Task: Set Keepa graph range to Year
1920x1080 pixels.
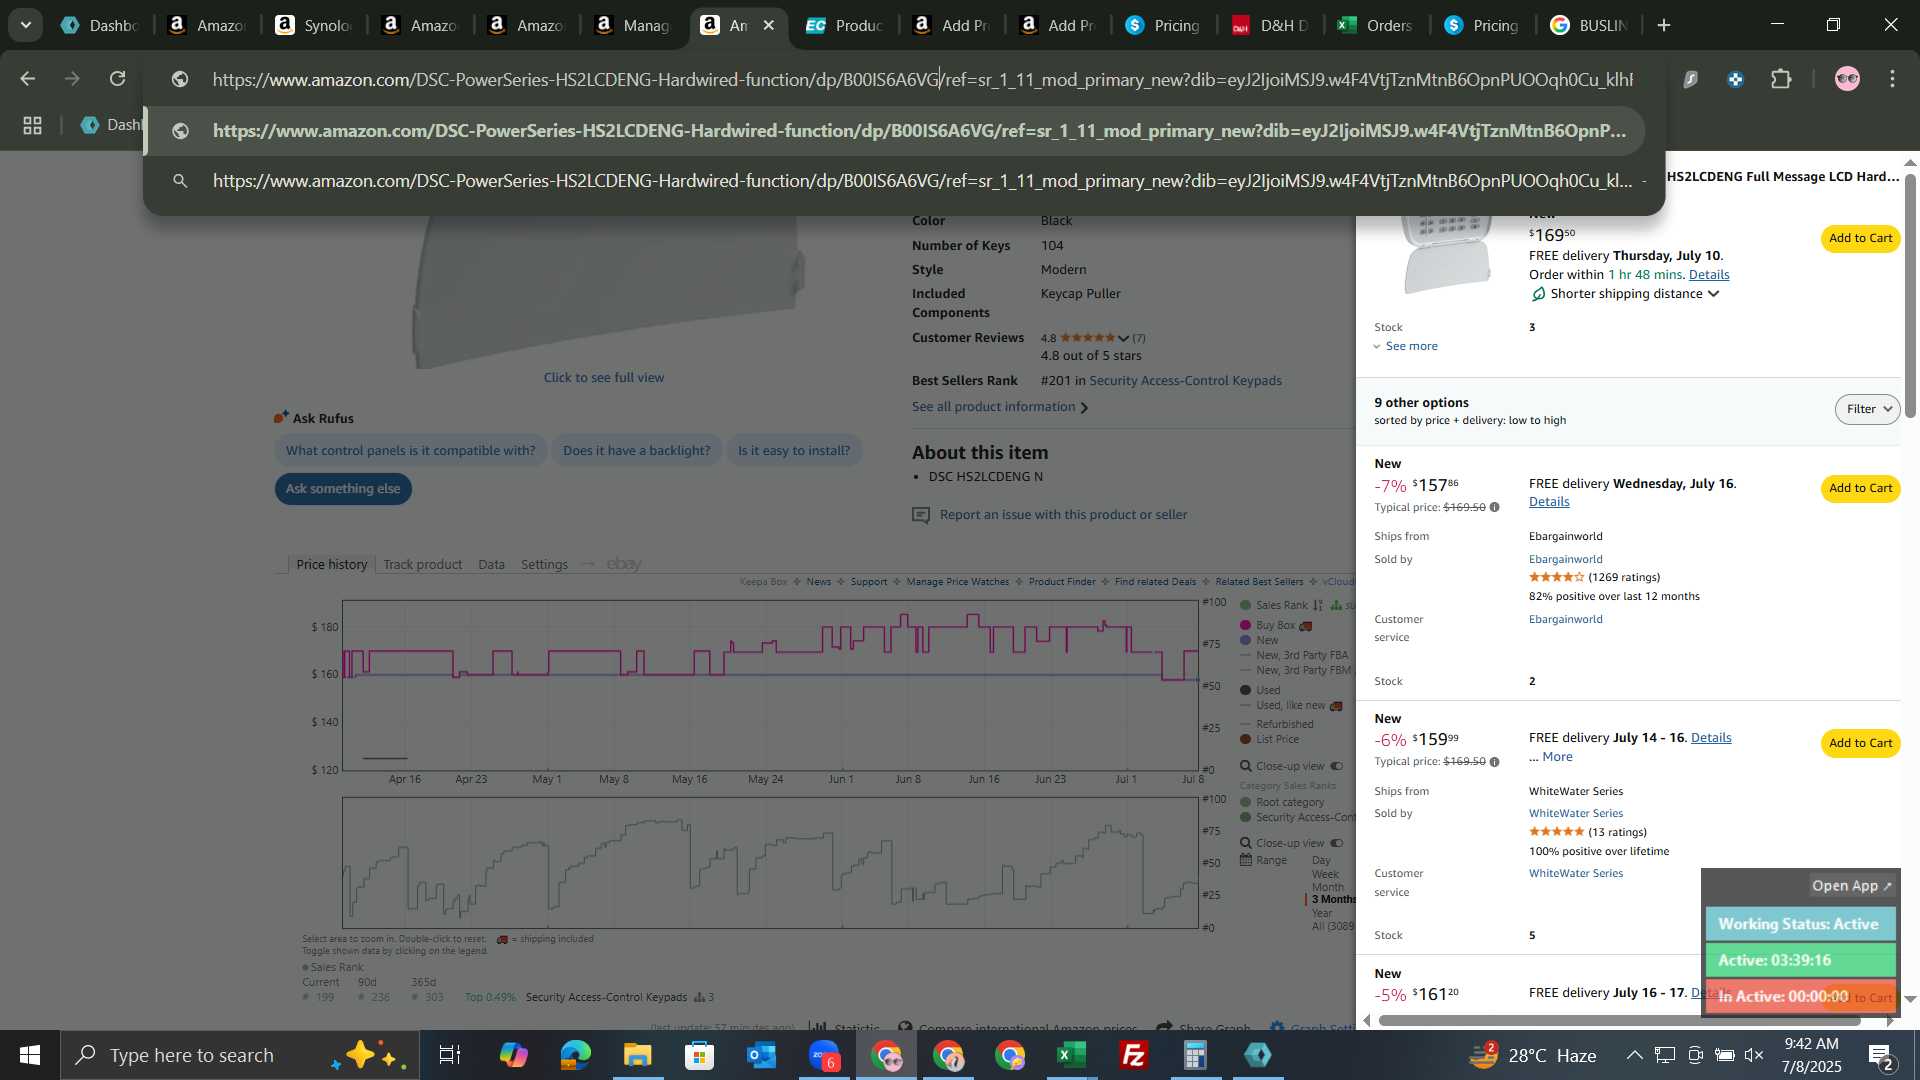Action: point(1321,914)
